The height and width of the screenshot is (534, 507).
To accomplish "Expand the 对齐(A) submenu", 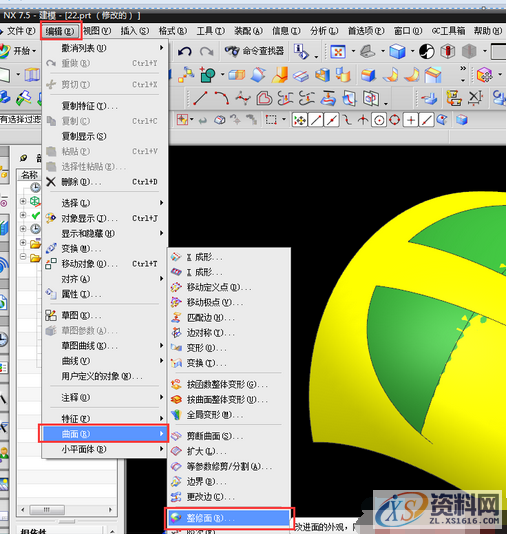I will (x=105, y=279).
